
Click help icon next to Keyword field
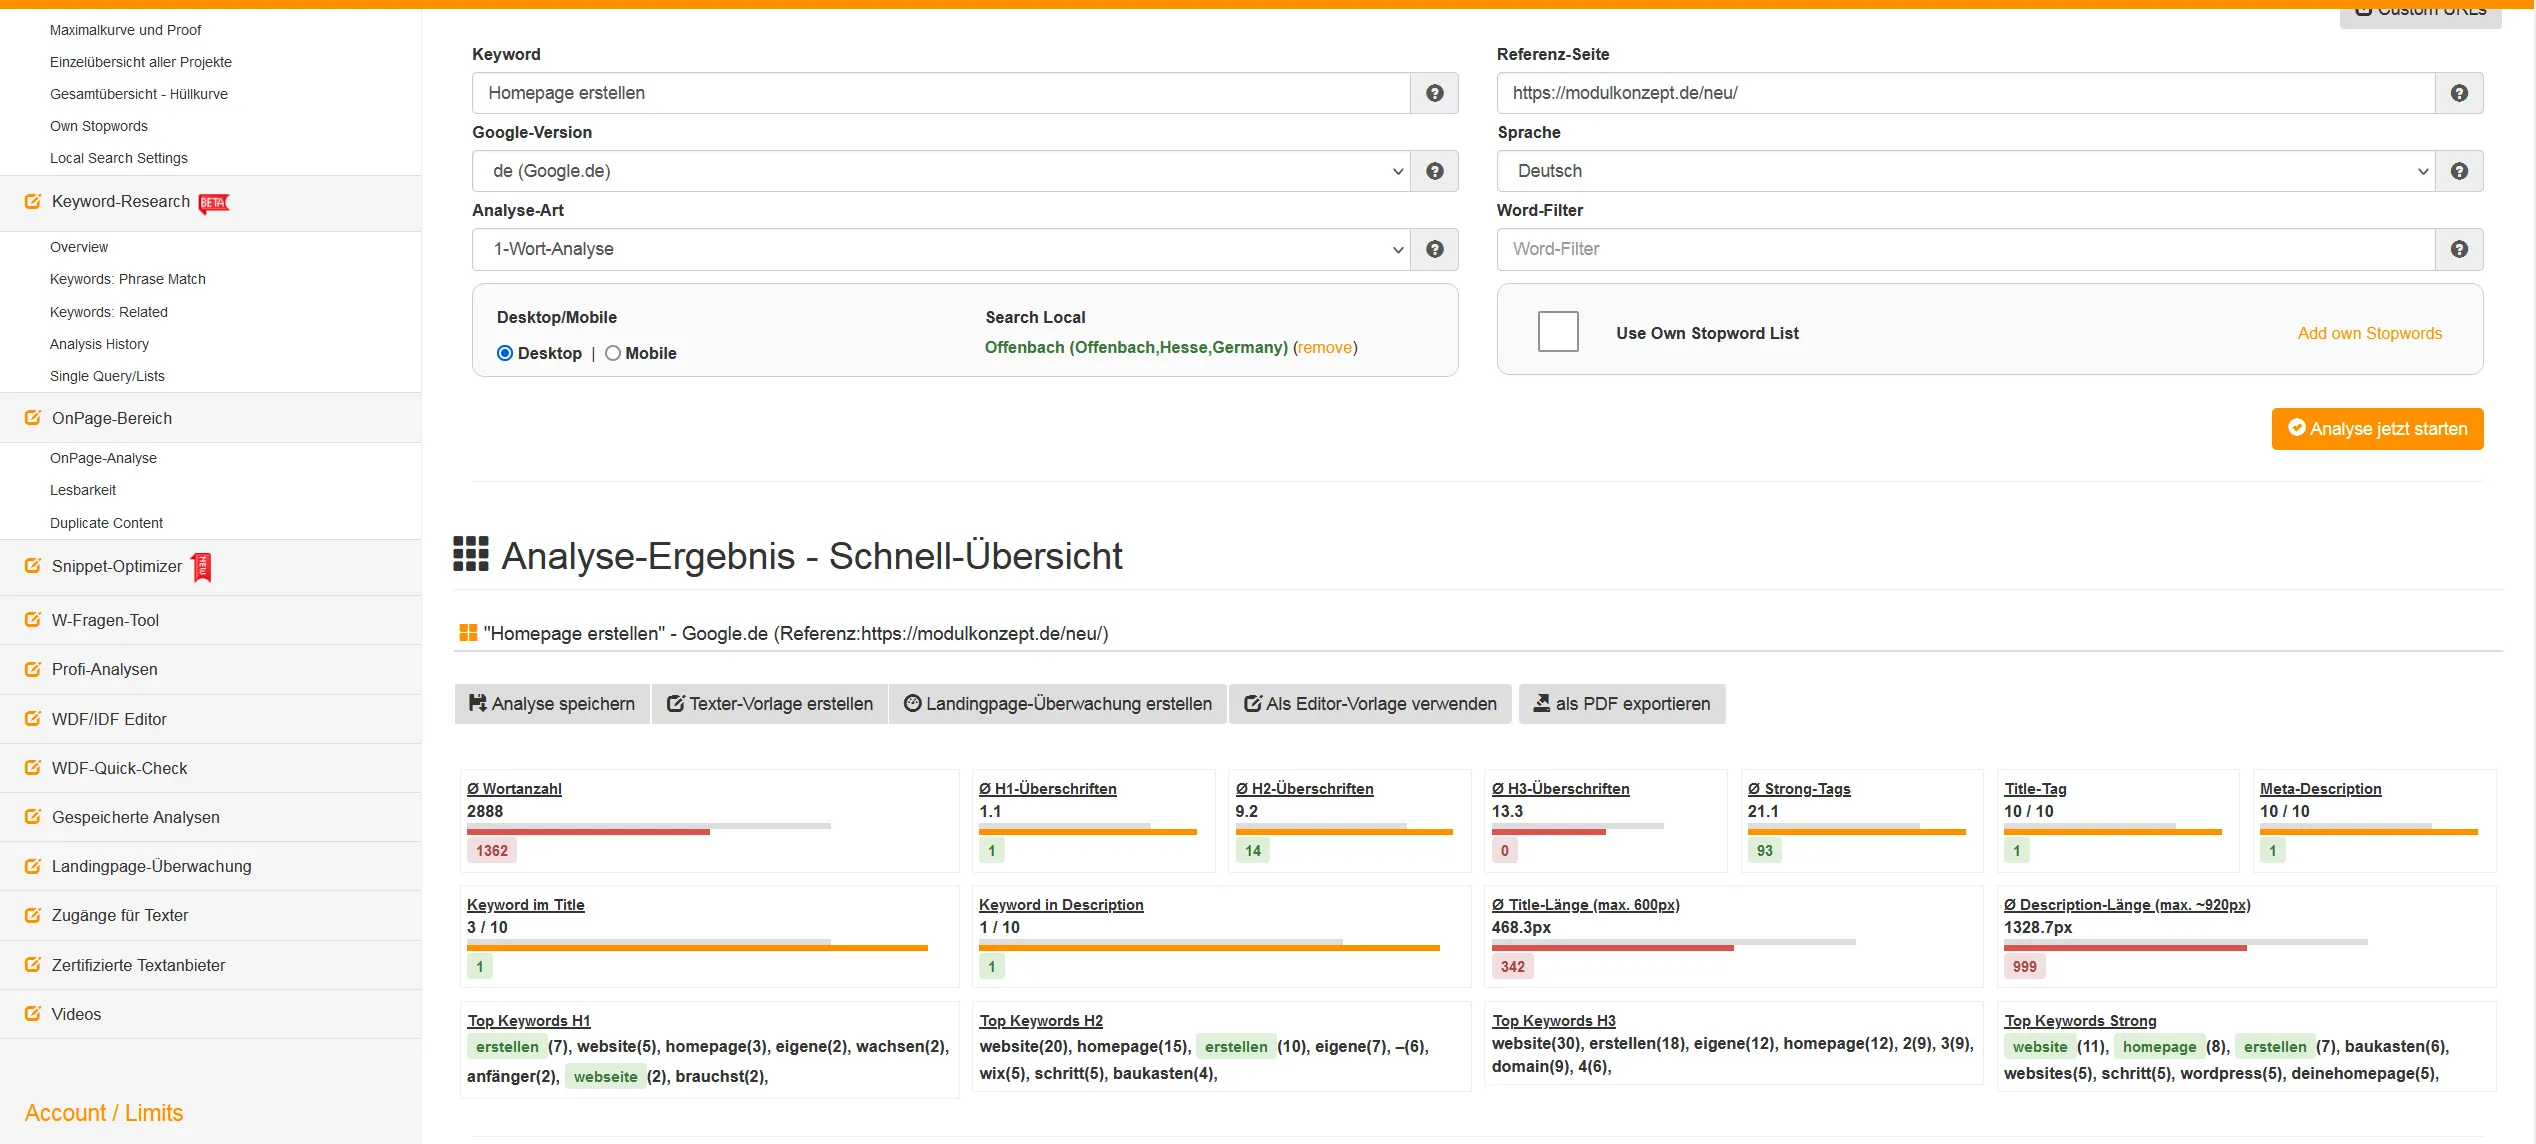coord(1434,93)
